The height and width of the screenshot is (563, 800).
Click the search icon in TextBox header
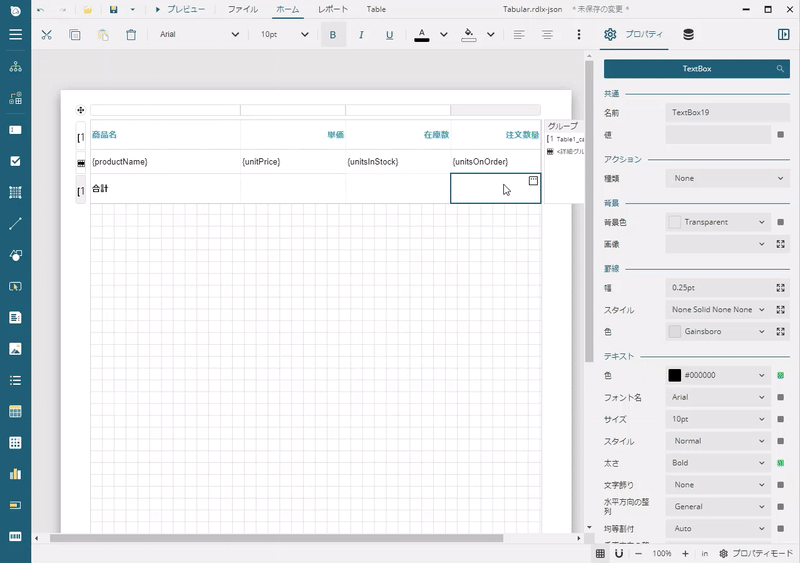tap(781, 69)
